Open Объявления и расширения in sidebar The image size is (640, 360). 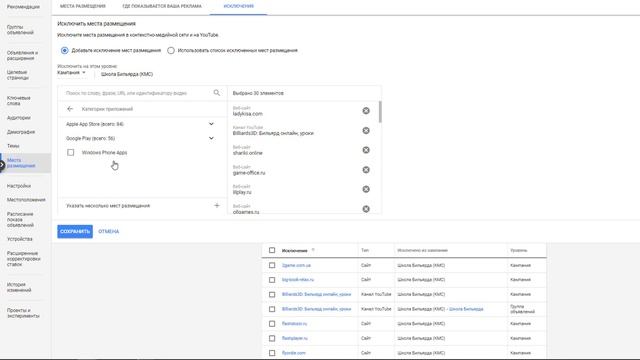click(22, 56)
